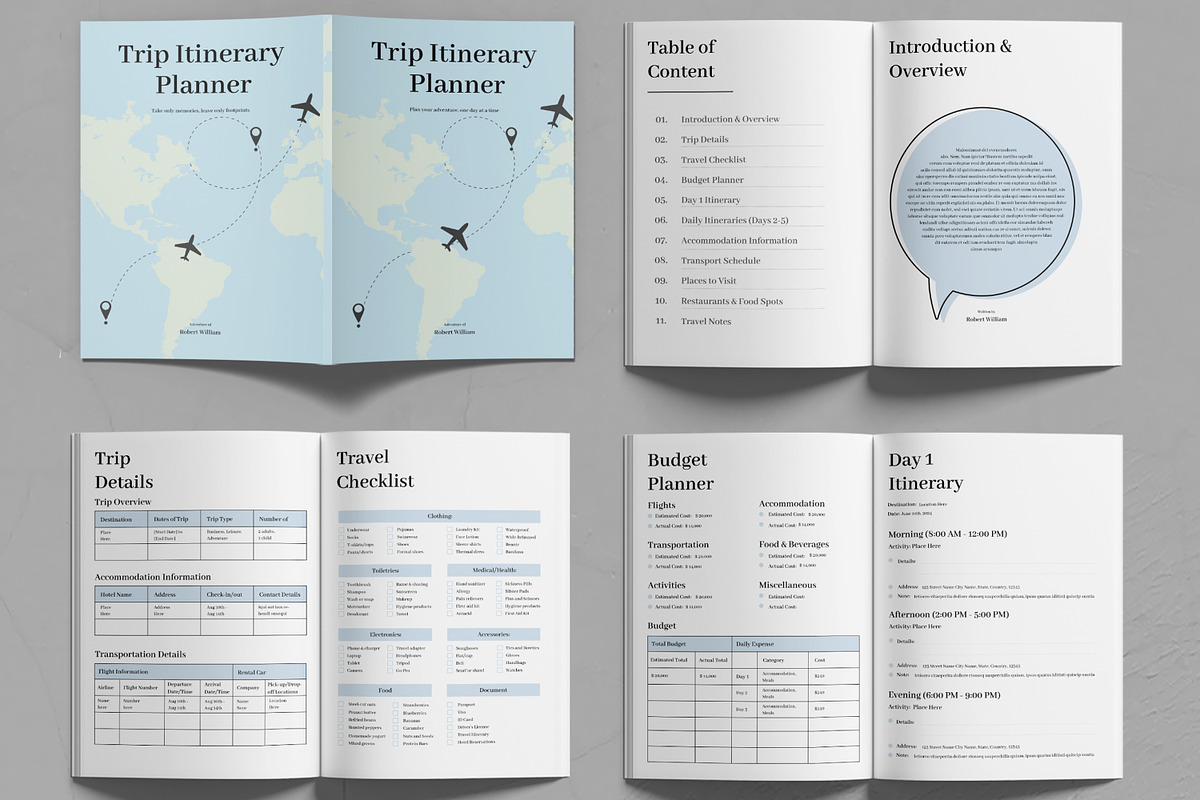This screenshot has width=1200, height=800.
Task: Click the 'Medical/Health' section bar
Action: click(x=493, y=570)
